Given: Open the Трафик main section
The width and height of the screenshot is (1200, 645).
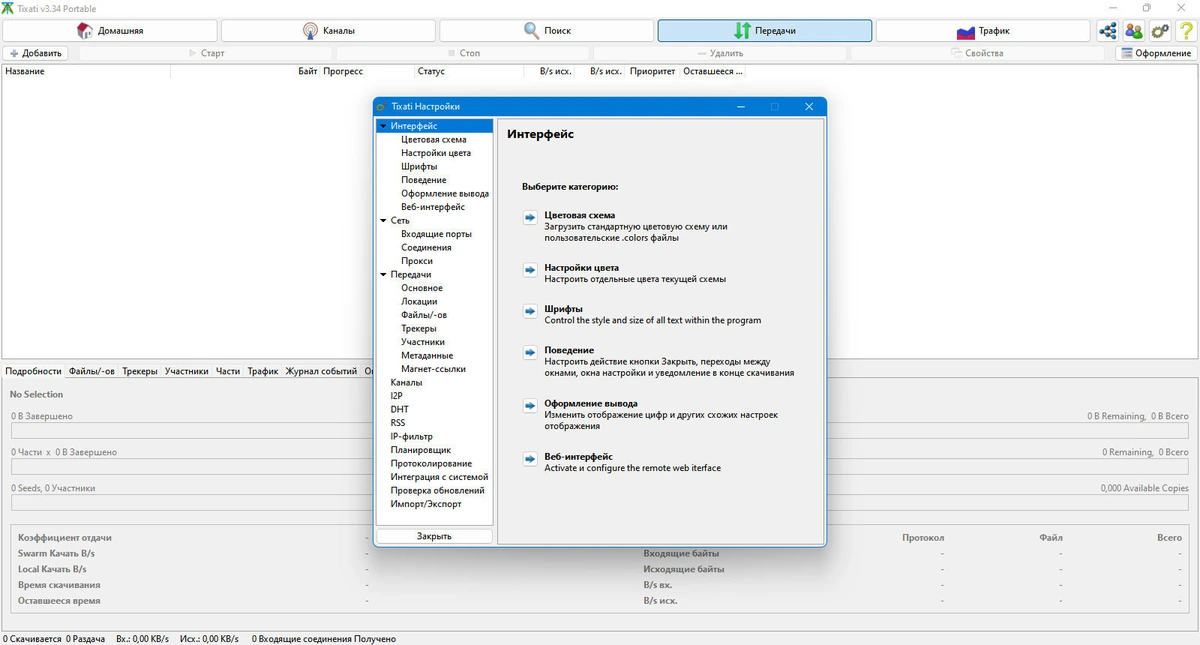Looking at the screenshot, I should [983, 31].
